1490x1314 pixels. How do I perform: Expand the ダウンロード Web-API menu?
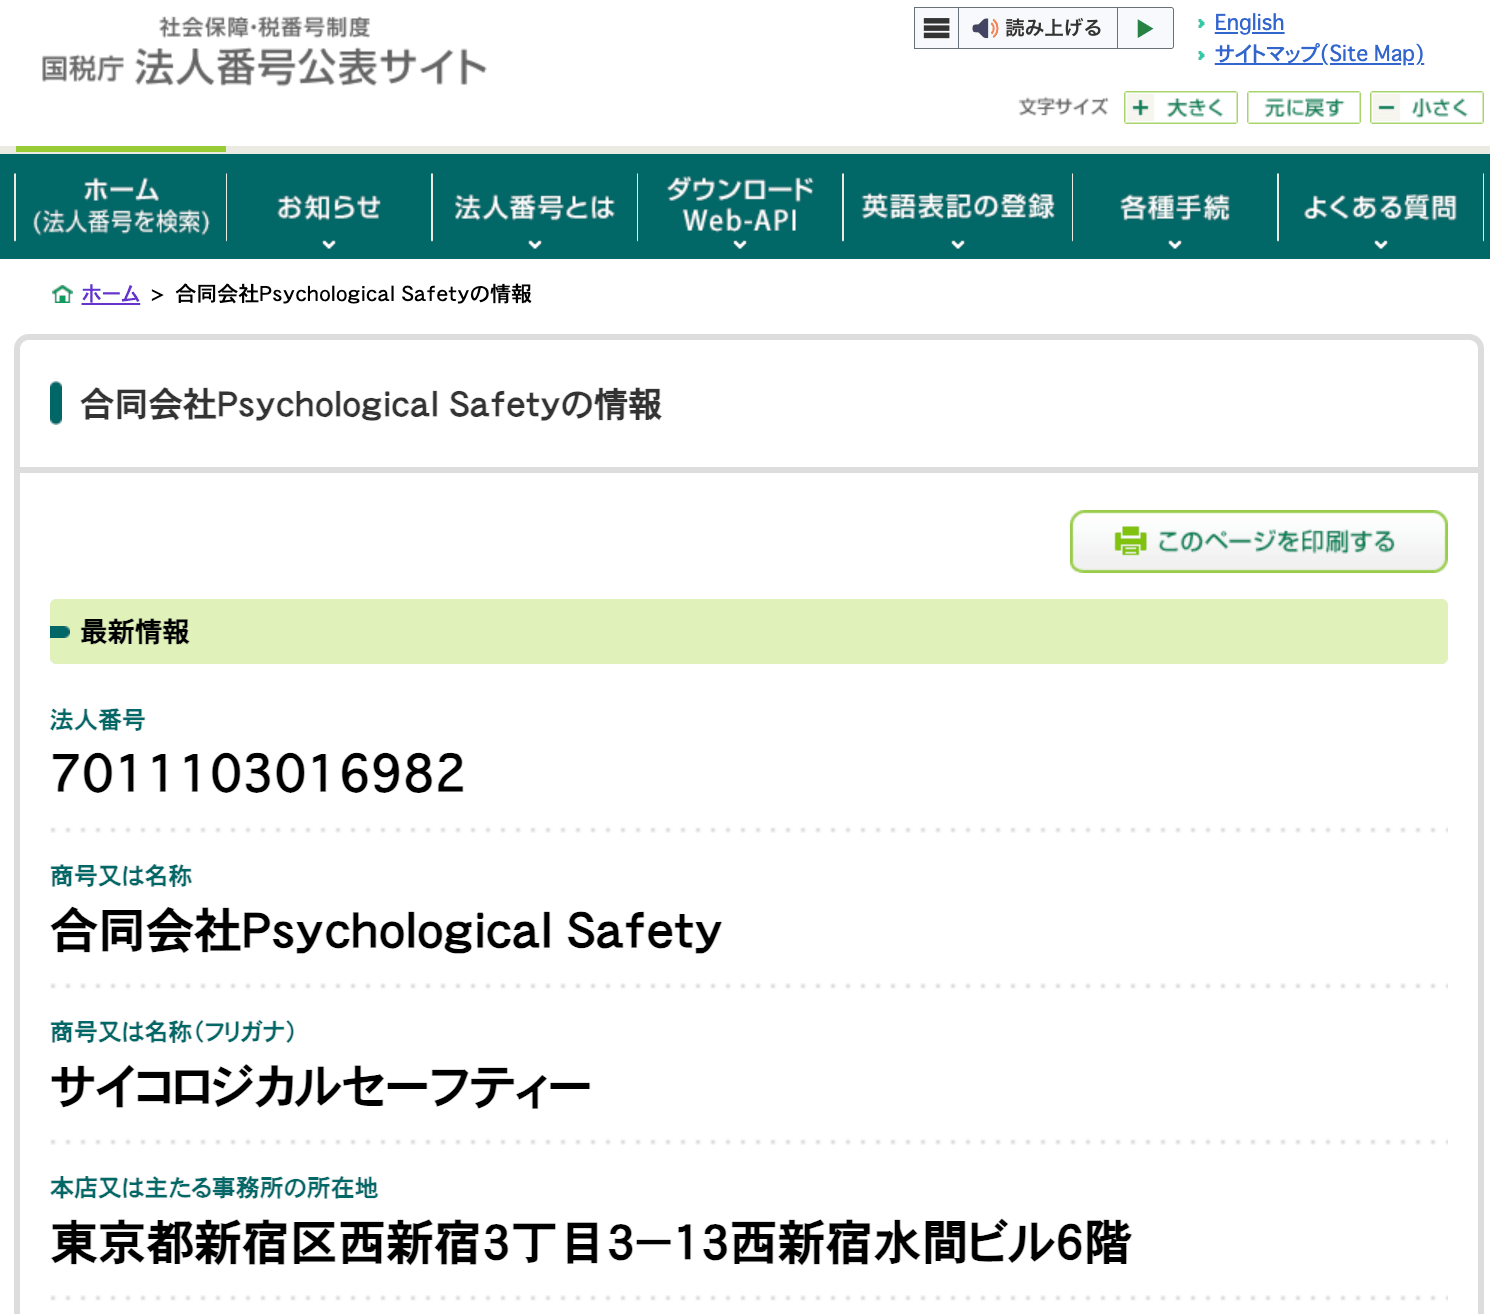pos(740,206)
